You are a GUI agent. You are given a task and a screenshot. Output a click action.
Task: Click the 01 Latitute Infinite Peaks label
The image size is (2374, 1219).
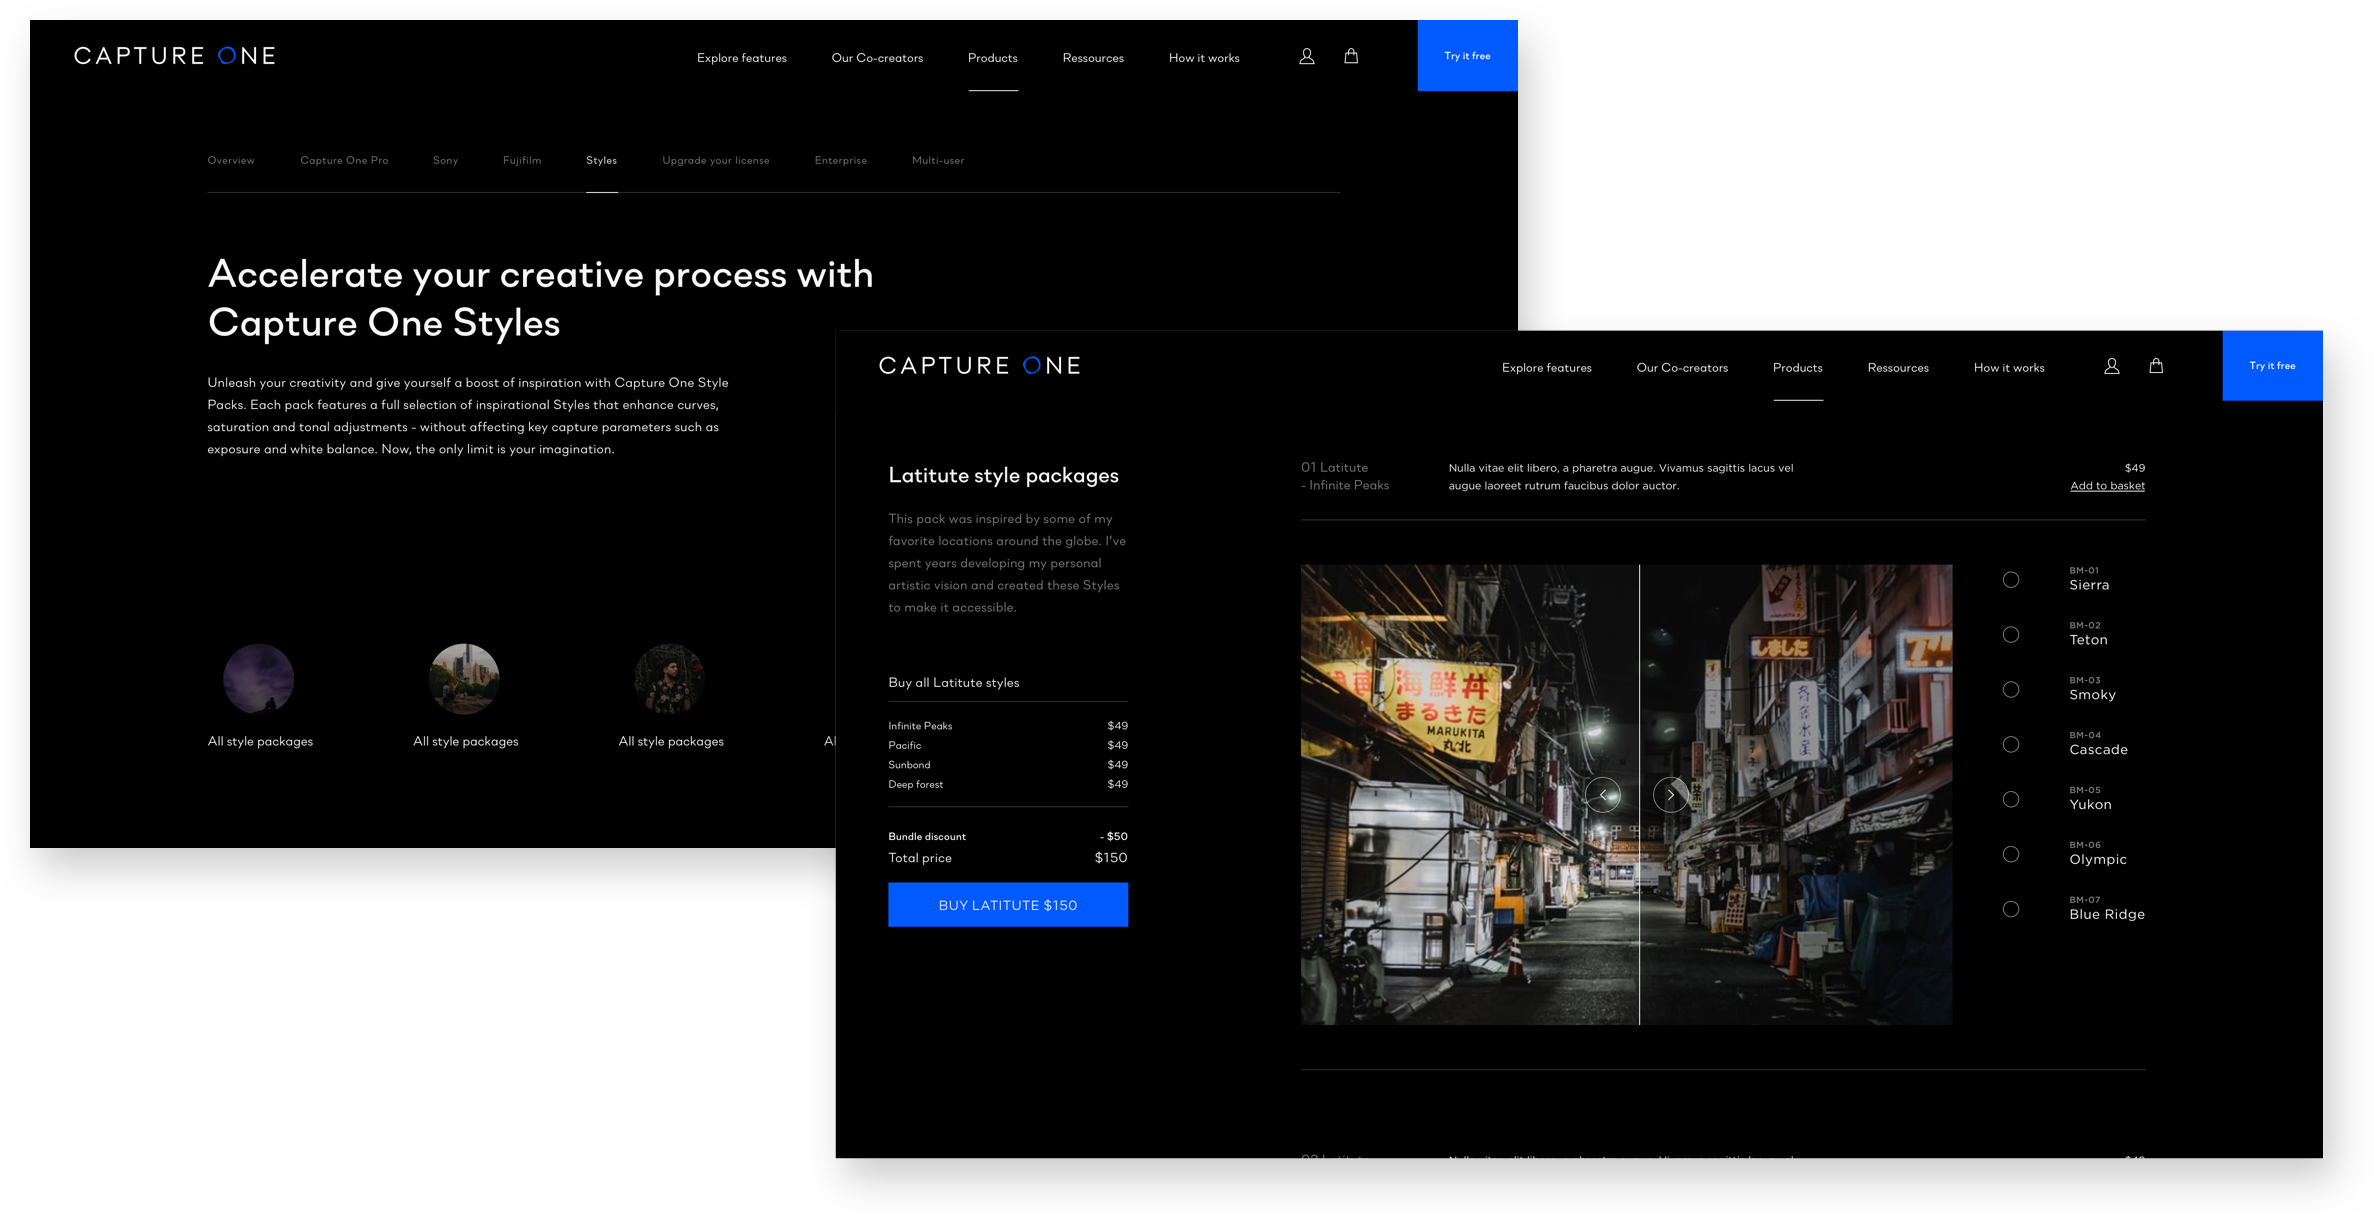(1345, 477)
